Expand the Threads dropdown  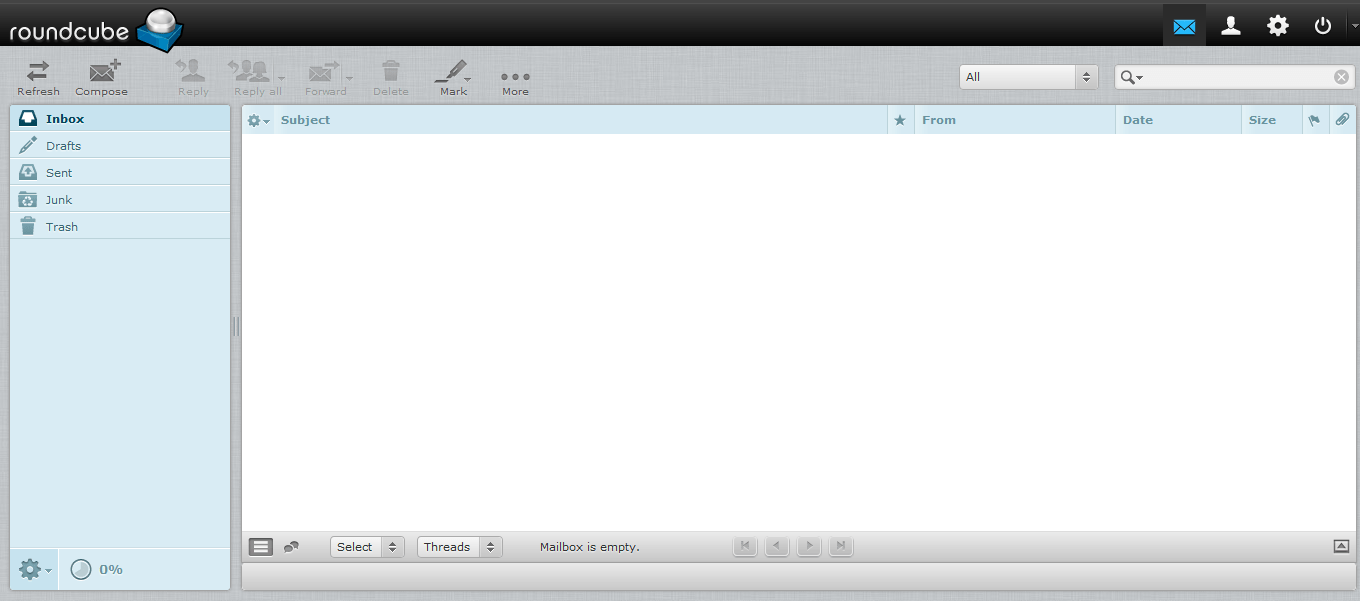pos(459,547)
